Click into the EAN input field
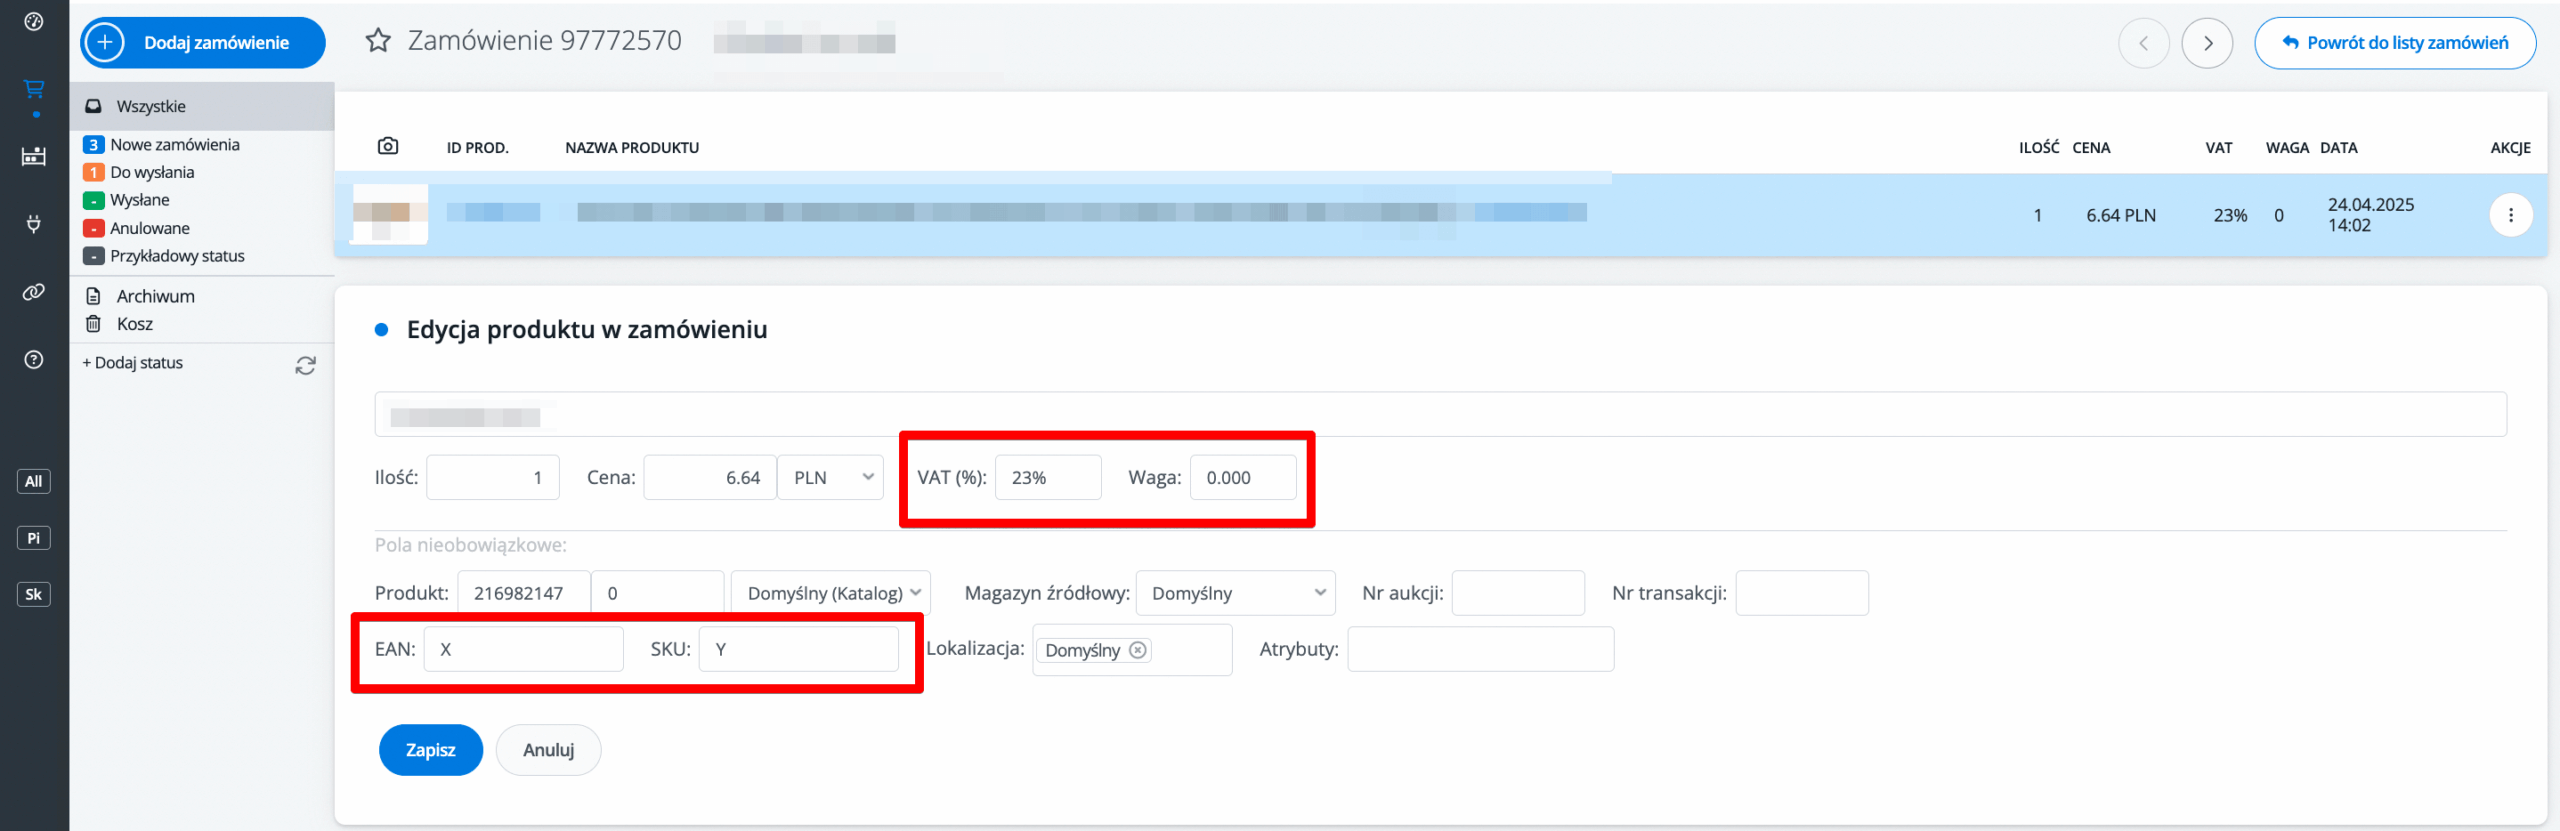Screen dimensions: 2560x831 (x=523, y=650)
